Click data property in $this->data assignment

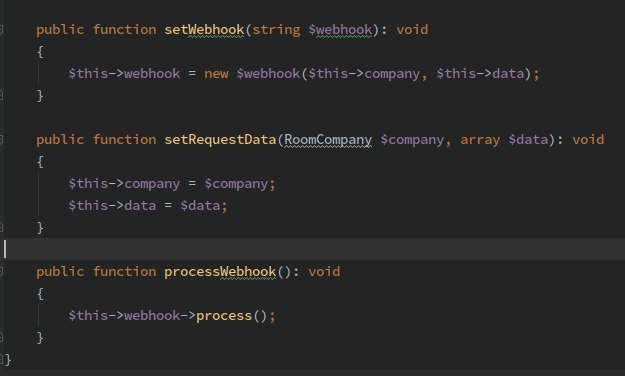[140, 205]
